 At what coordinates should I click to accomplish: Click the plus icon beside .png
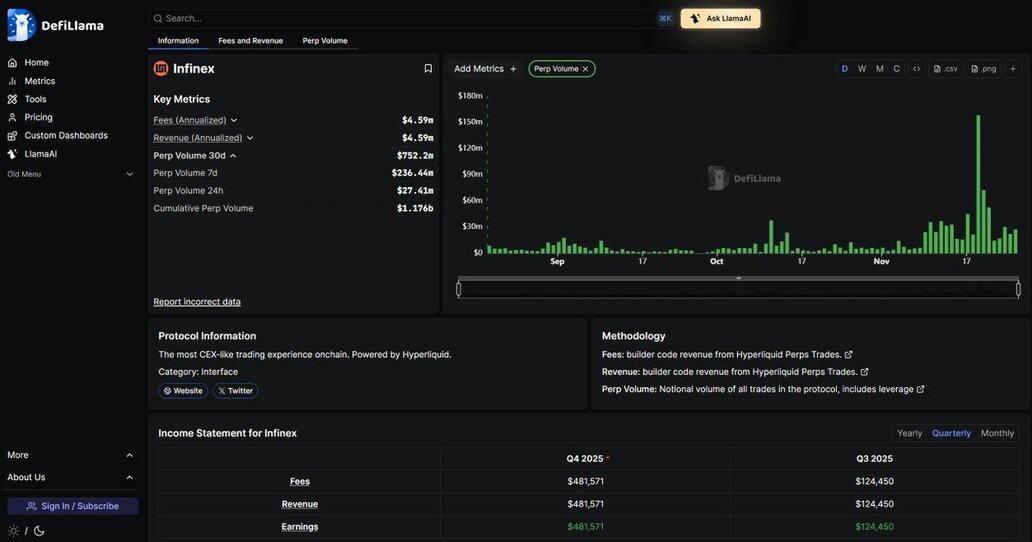[x=1013, y=69]
